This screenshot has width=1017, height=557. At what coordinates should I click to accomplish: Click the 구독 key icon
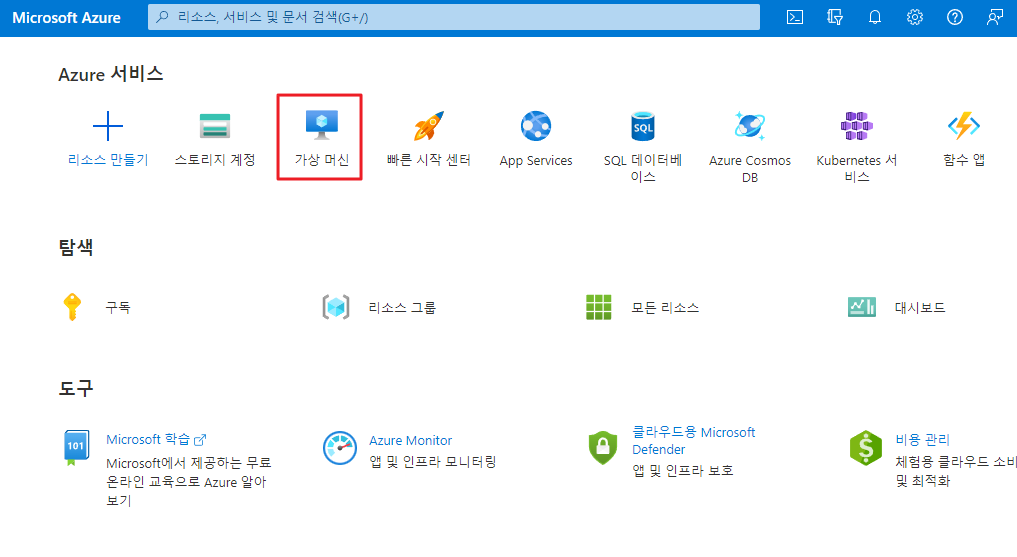pyautogui.click(x=72, y=307)
